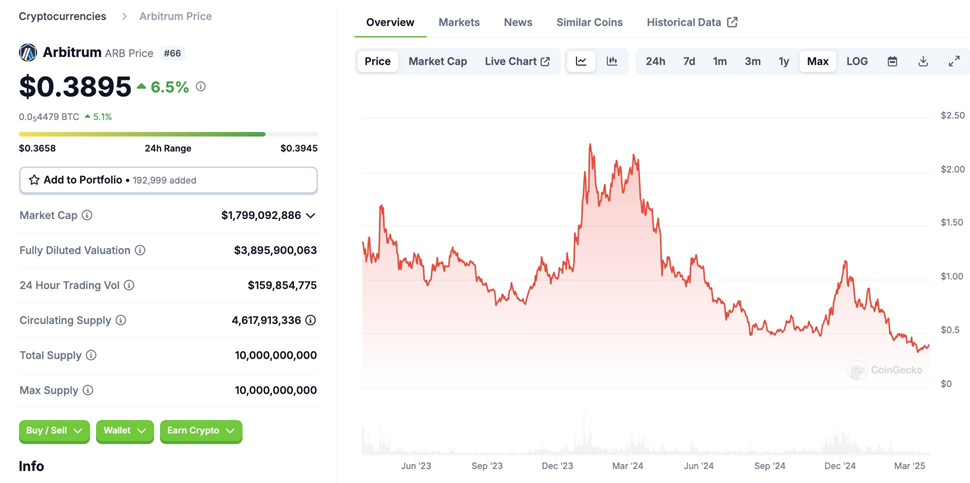
Task: Set chart range to 3m
Action: (753, 61)
